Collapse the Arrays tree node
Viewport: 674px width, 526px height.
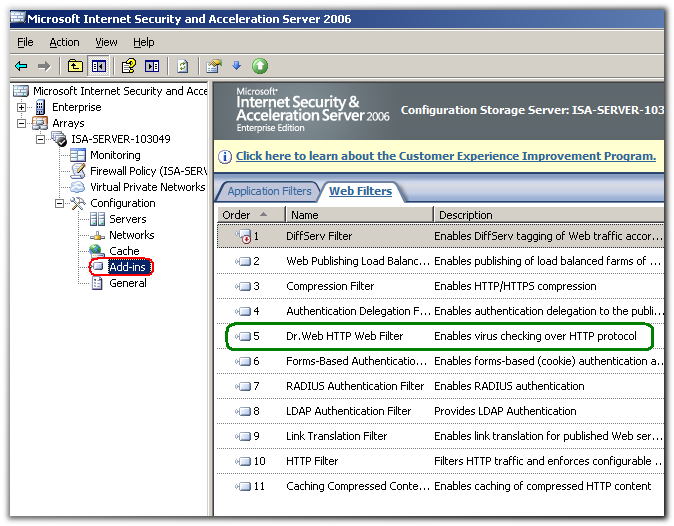[x=21, y=123]
